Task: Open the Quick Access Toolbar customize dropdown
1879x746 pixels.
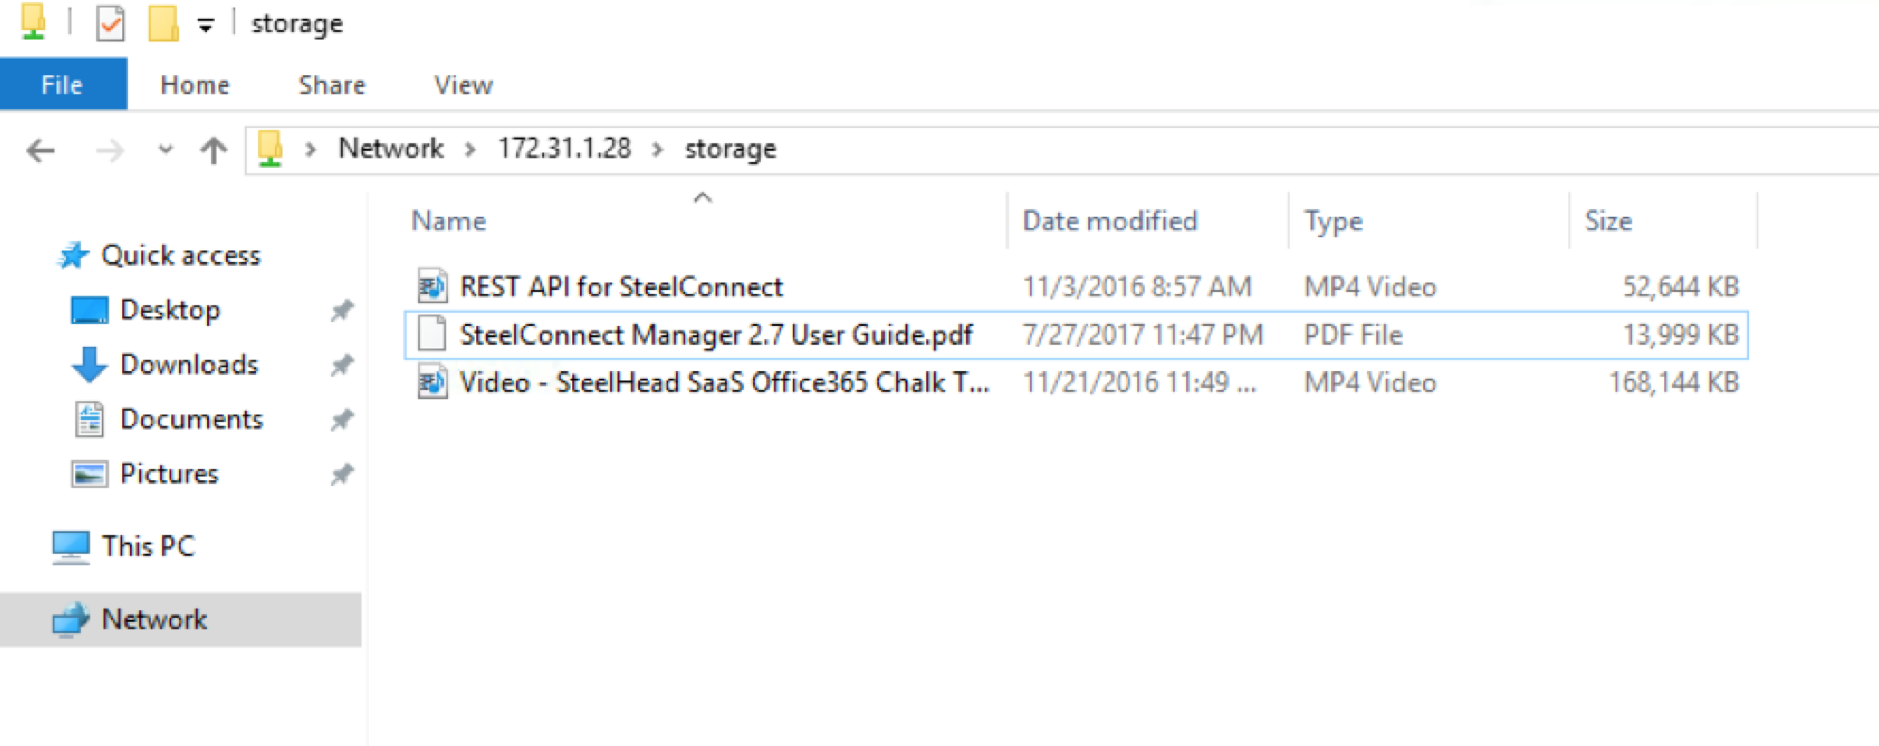Action: [205, 25]
